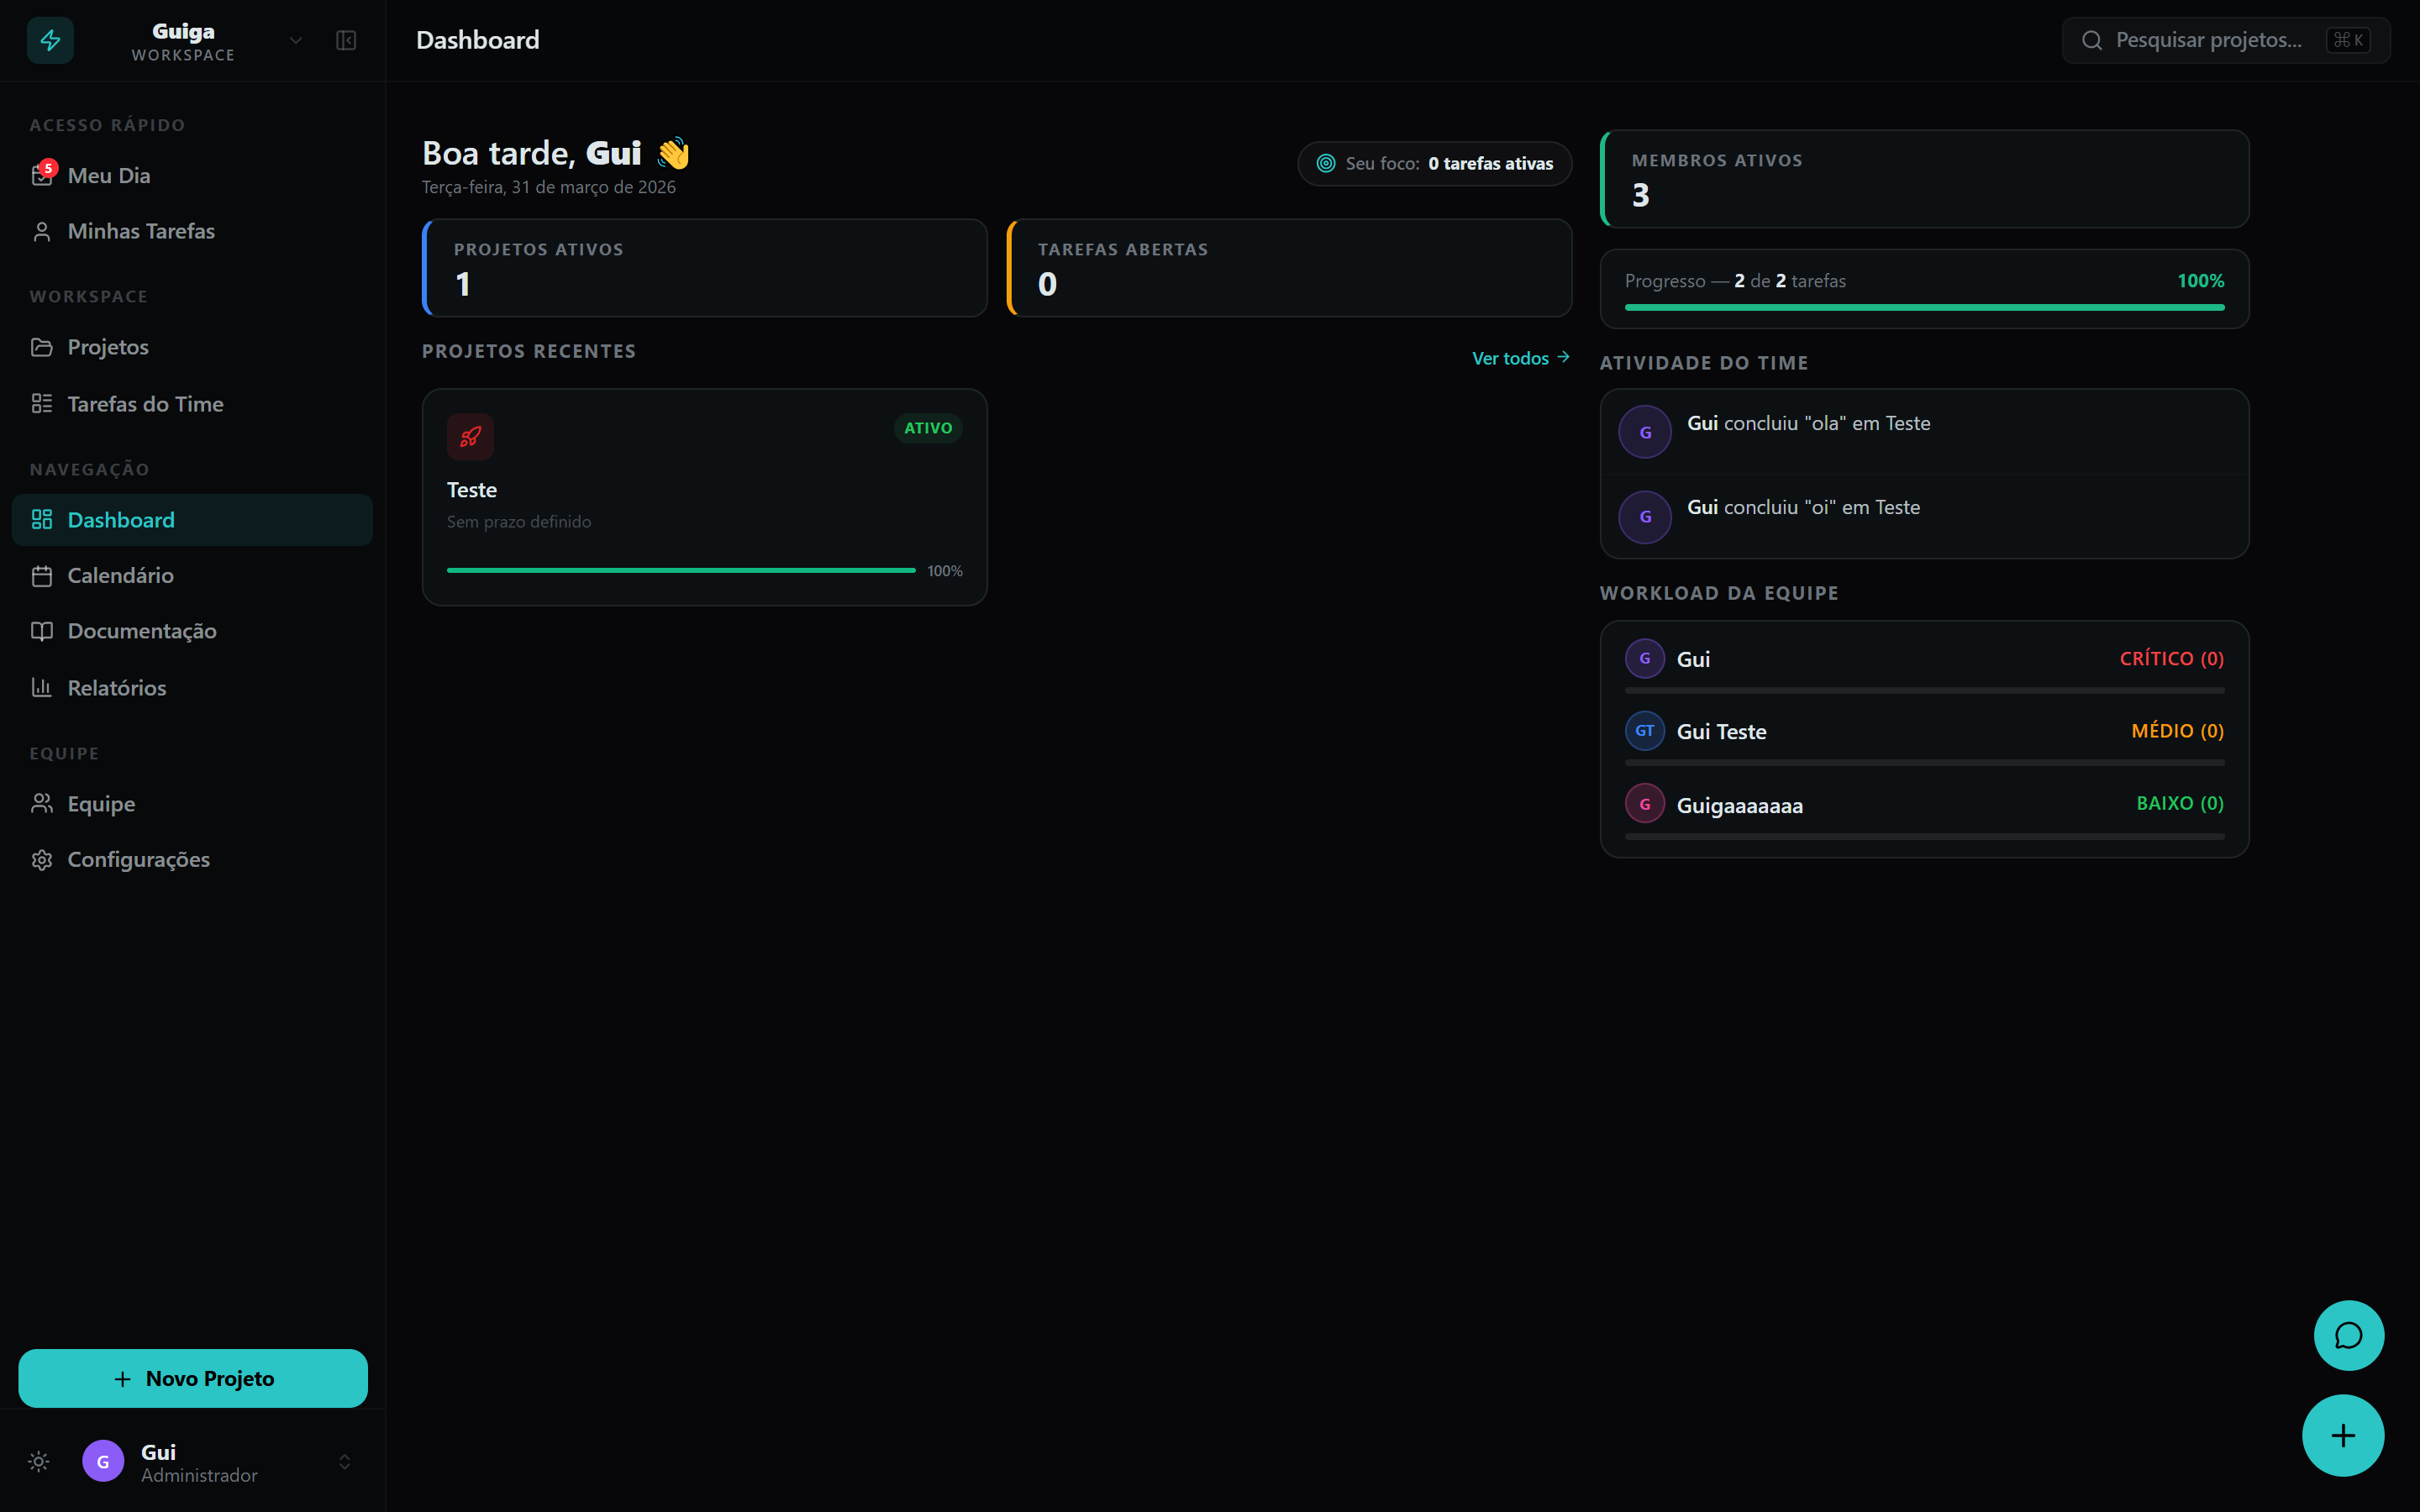Click the Novo Projeto button
The width and height of the screenshot is (2420, 1512).
pos(193,1378)
